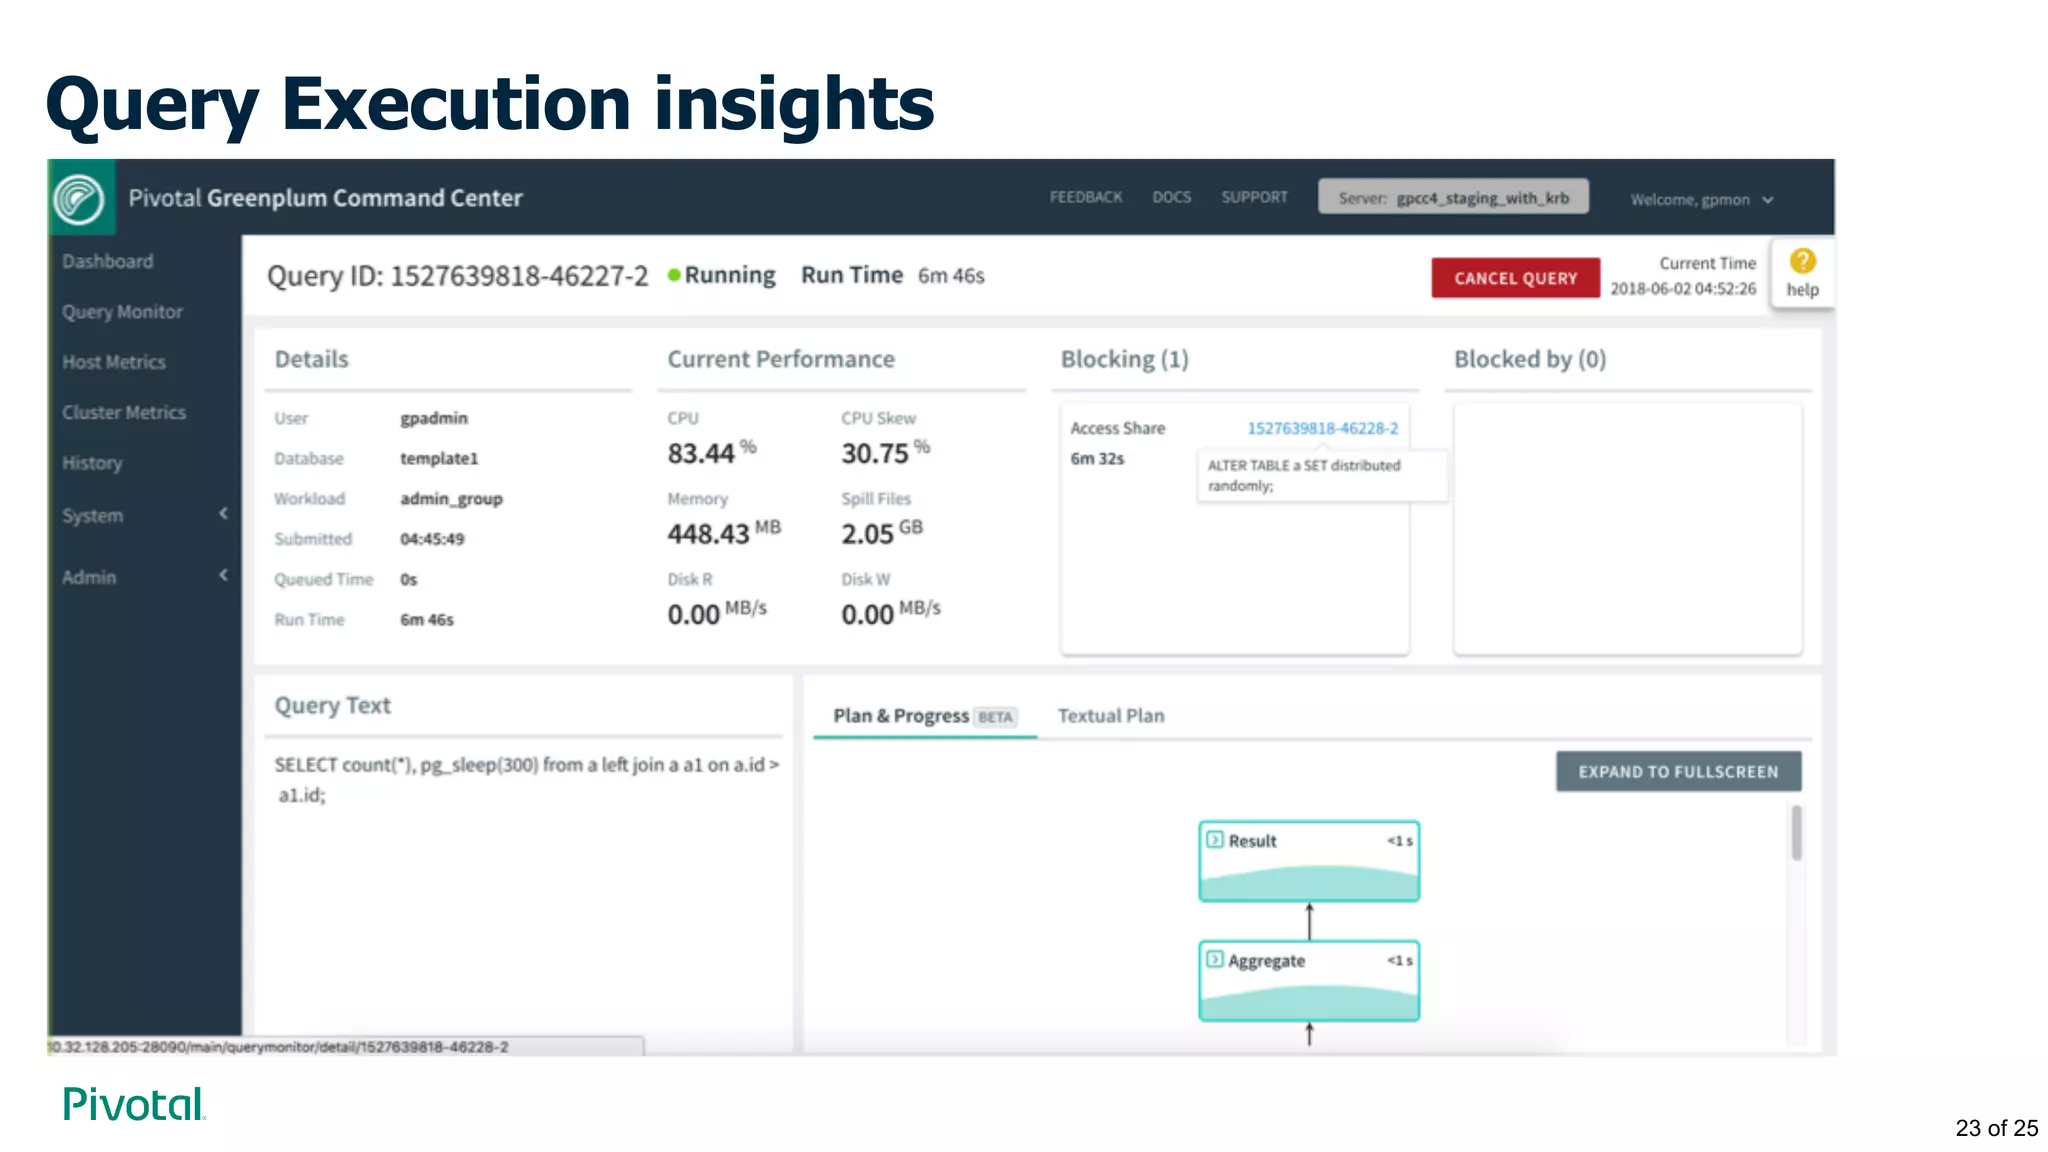
Task: Open Cluster Metrics in sidebar
Action: [x=124, y=412]
